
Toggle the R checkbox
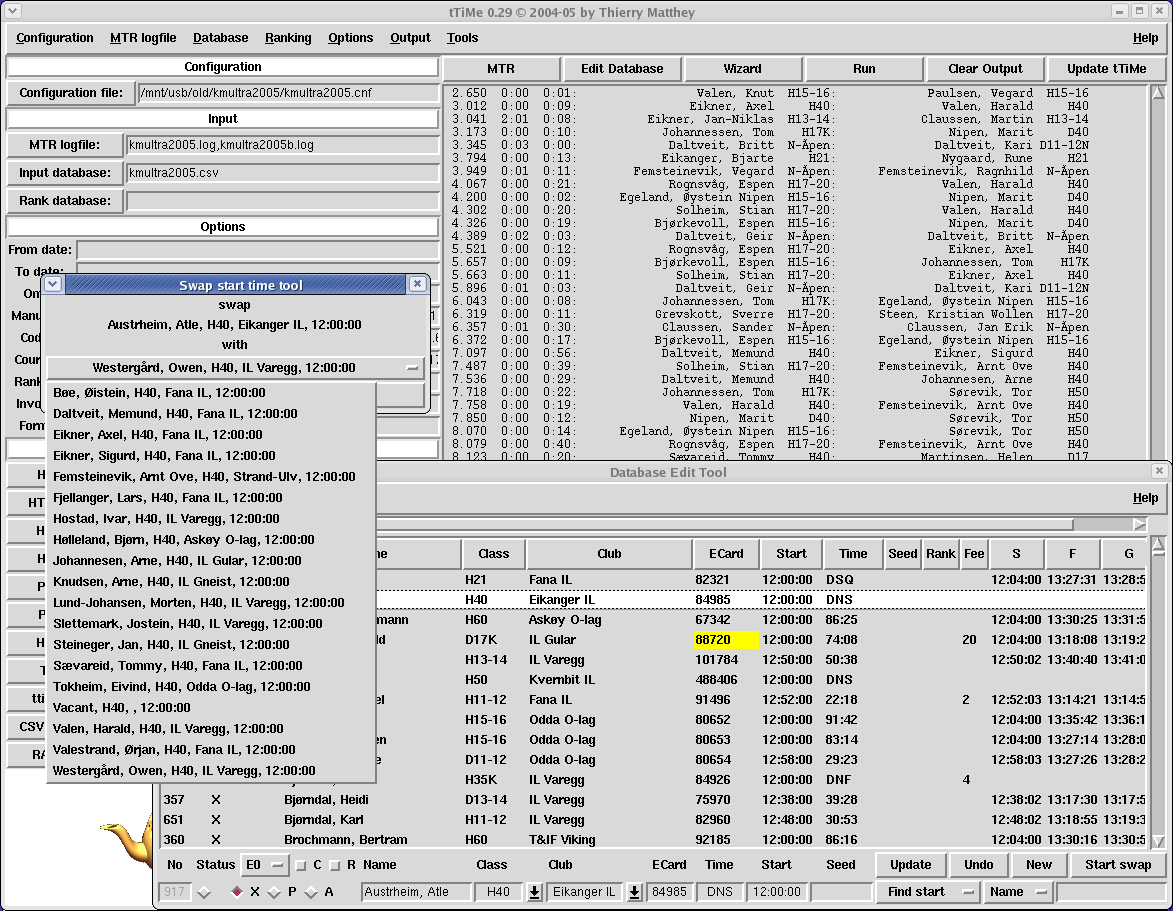(x=335, y=865)
